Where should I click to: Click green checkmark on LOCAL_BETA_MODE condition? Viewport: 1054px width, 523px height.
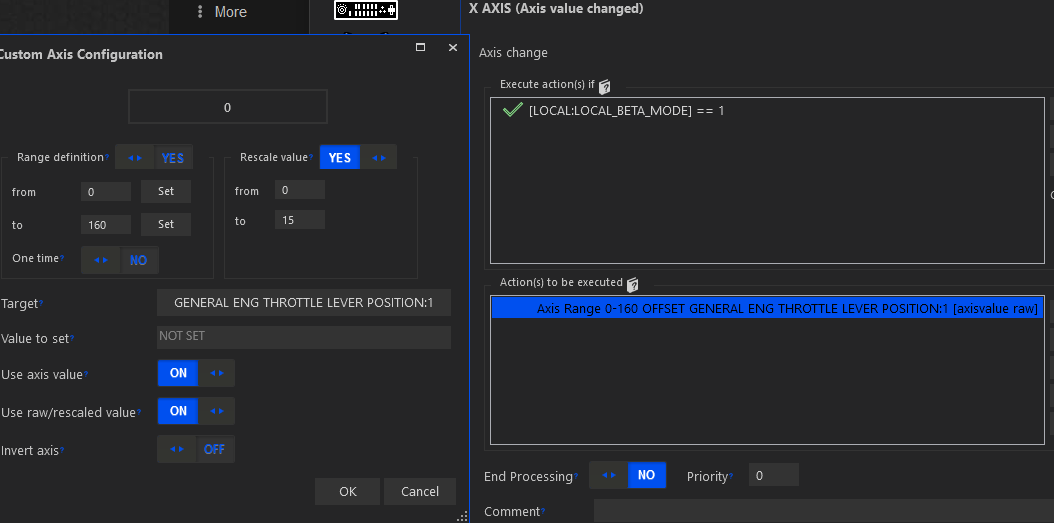tap(513, 110)
